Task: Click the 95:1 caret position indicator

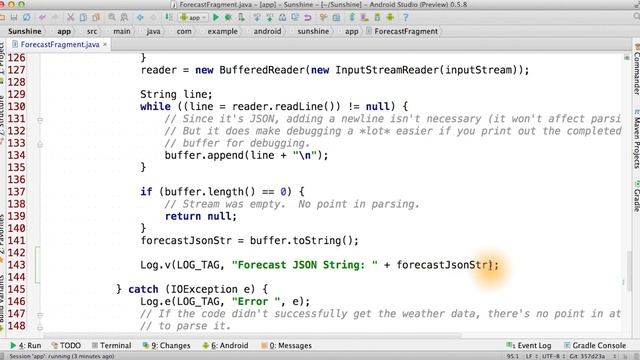Action: 513,356
